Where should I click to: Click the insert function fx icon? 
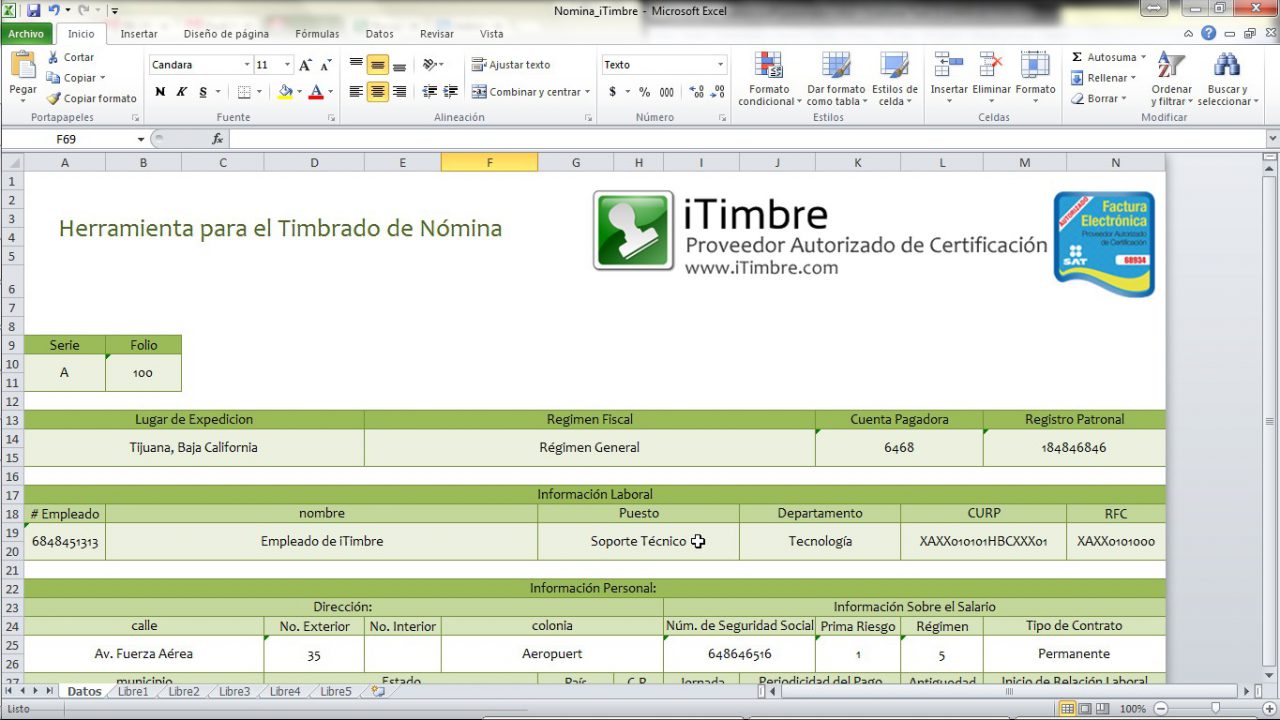pos(217,139)
